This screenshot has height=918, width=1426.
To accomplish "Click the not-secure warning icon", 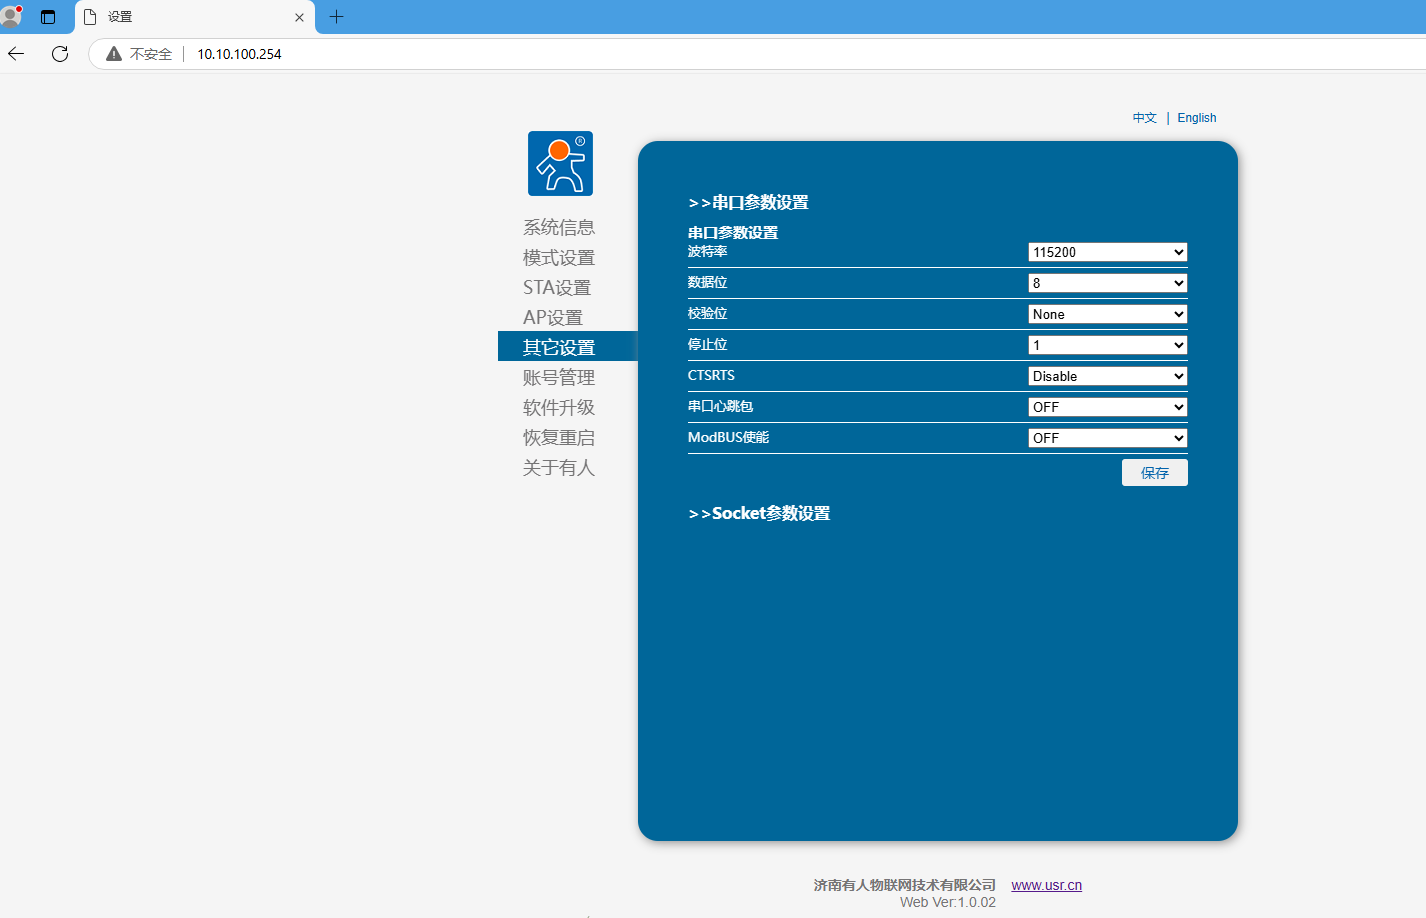I will (x=114, y=54).
